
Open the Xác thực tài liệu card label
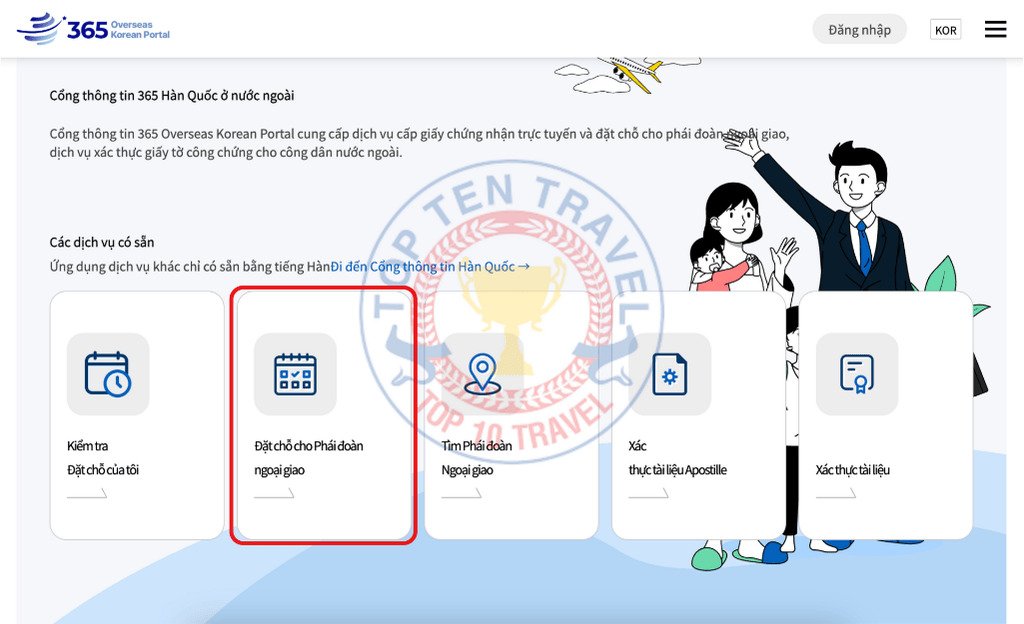pyautogui.click(x=853, y=470)
